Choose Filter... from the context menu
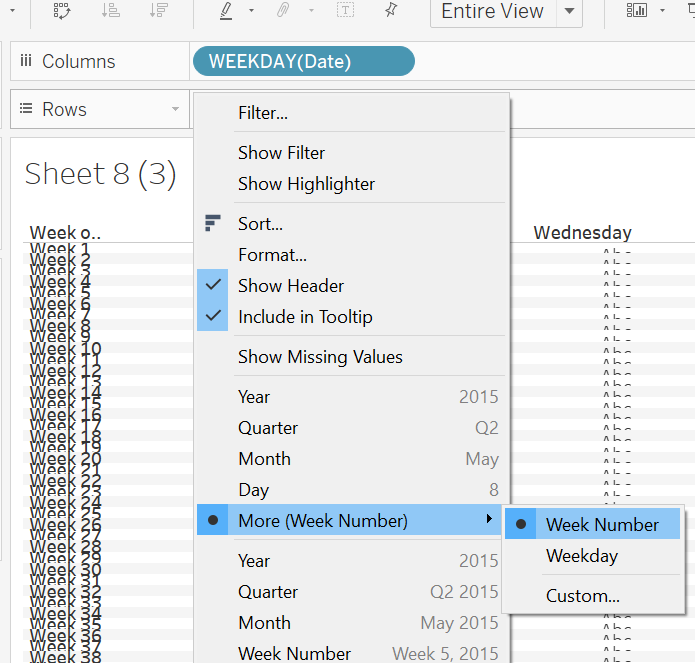 pyautogui.click(x=263, y=113)
